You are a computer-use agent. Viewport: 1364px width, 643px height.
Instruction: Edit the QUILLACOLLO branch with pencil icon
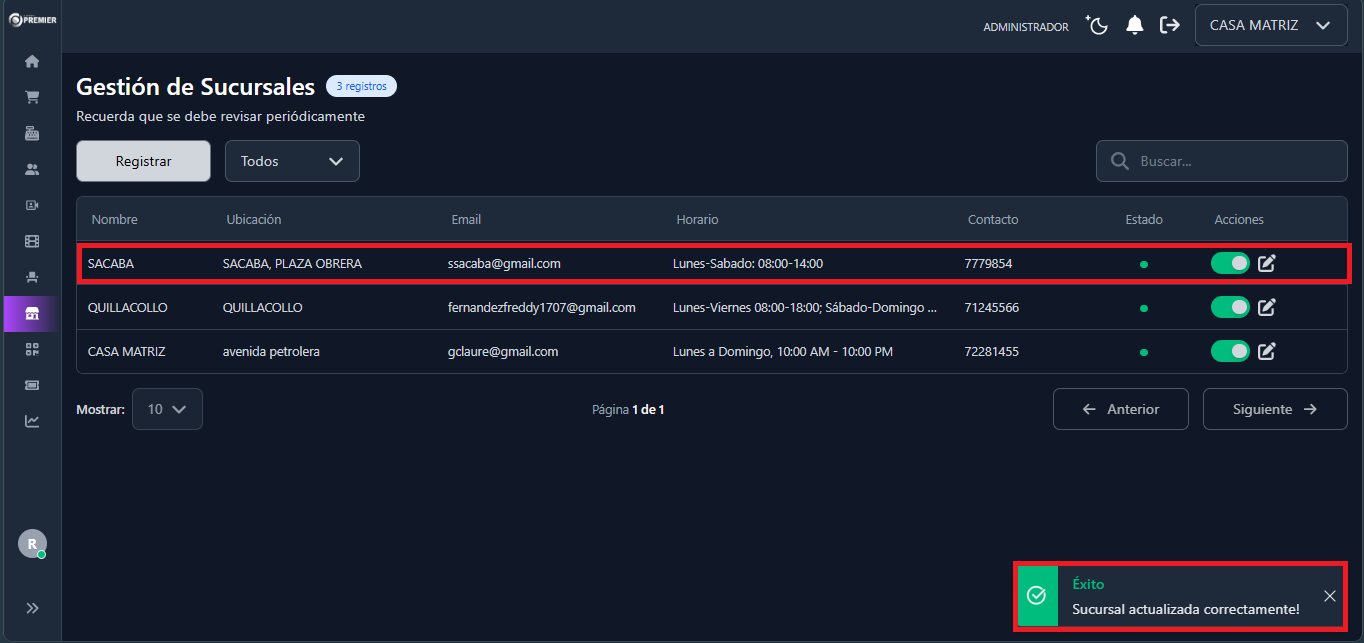click(x=1266, y=307)
